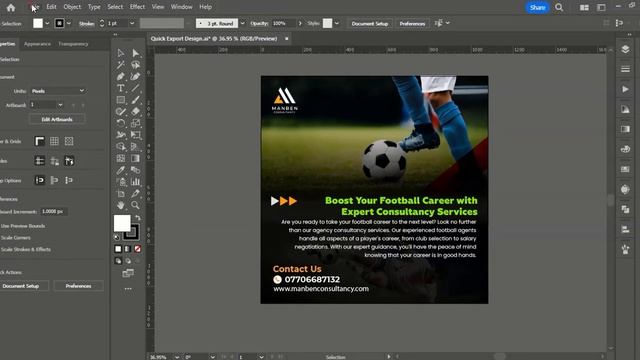
Task: Open the Window menu
Action: (182, 7)
